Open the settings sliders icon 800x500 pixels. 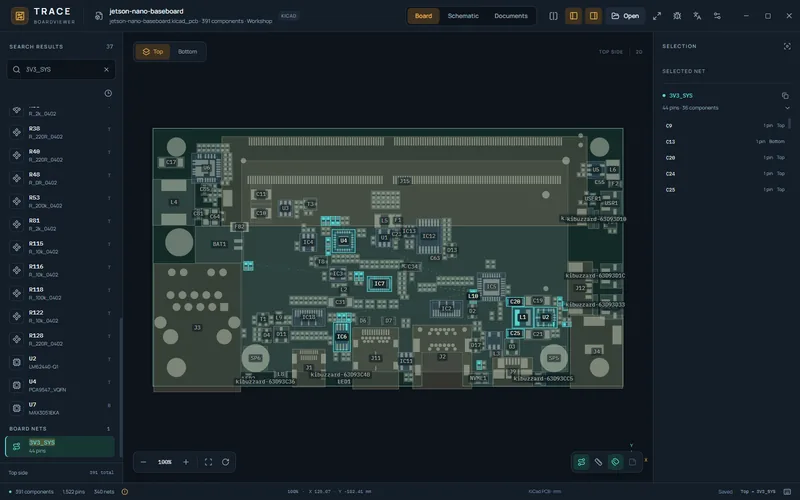[x=717, y=16]
